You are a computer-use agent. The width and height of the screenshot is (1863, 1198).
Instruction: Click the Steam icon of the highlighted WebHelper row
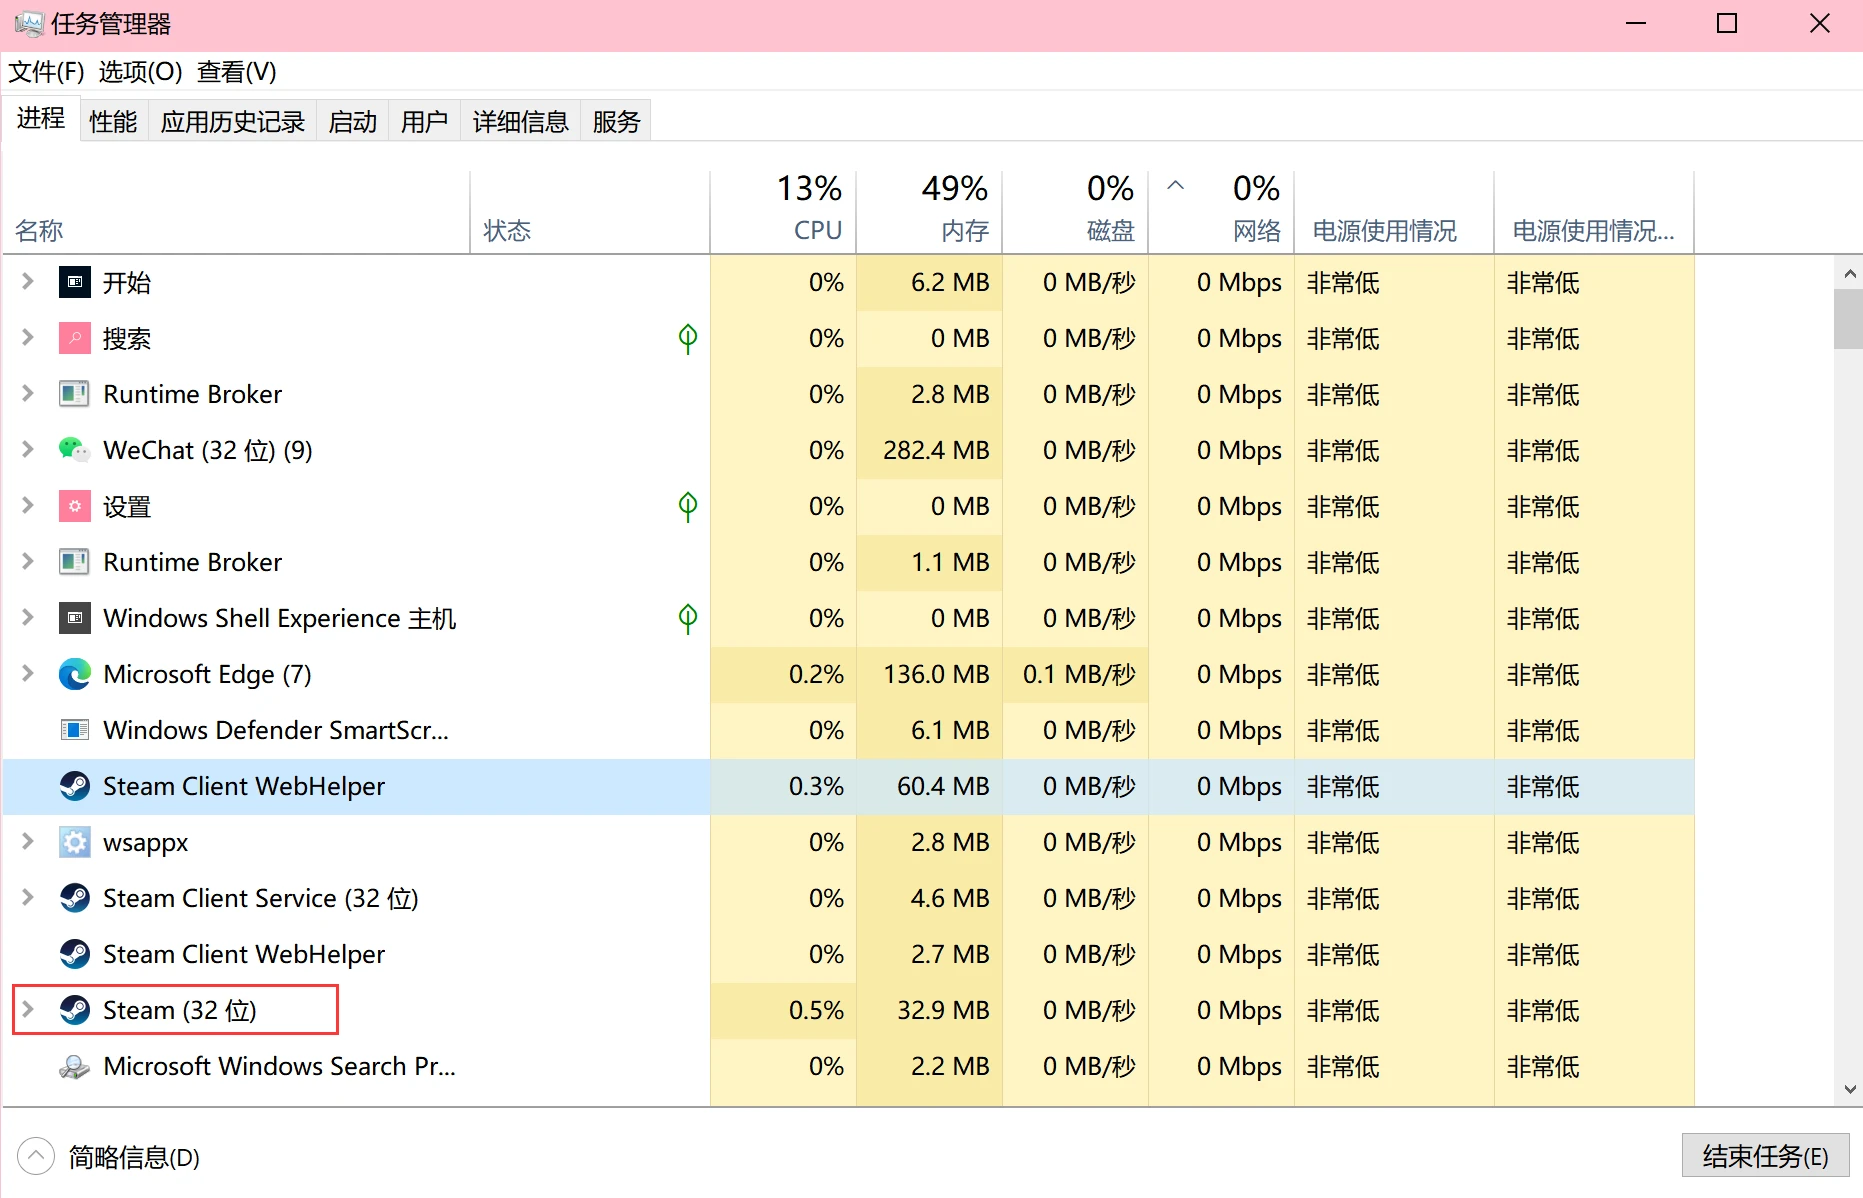click(x=74, y=787)
